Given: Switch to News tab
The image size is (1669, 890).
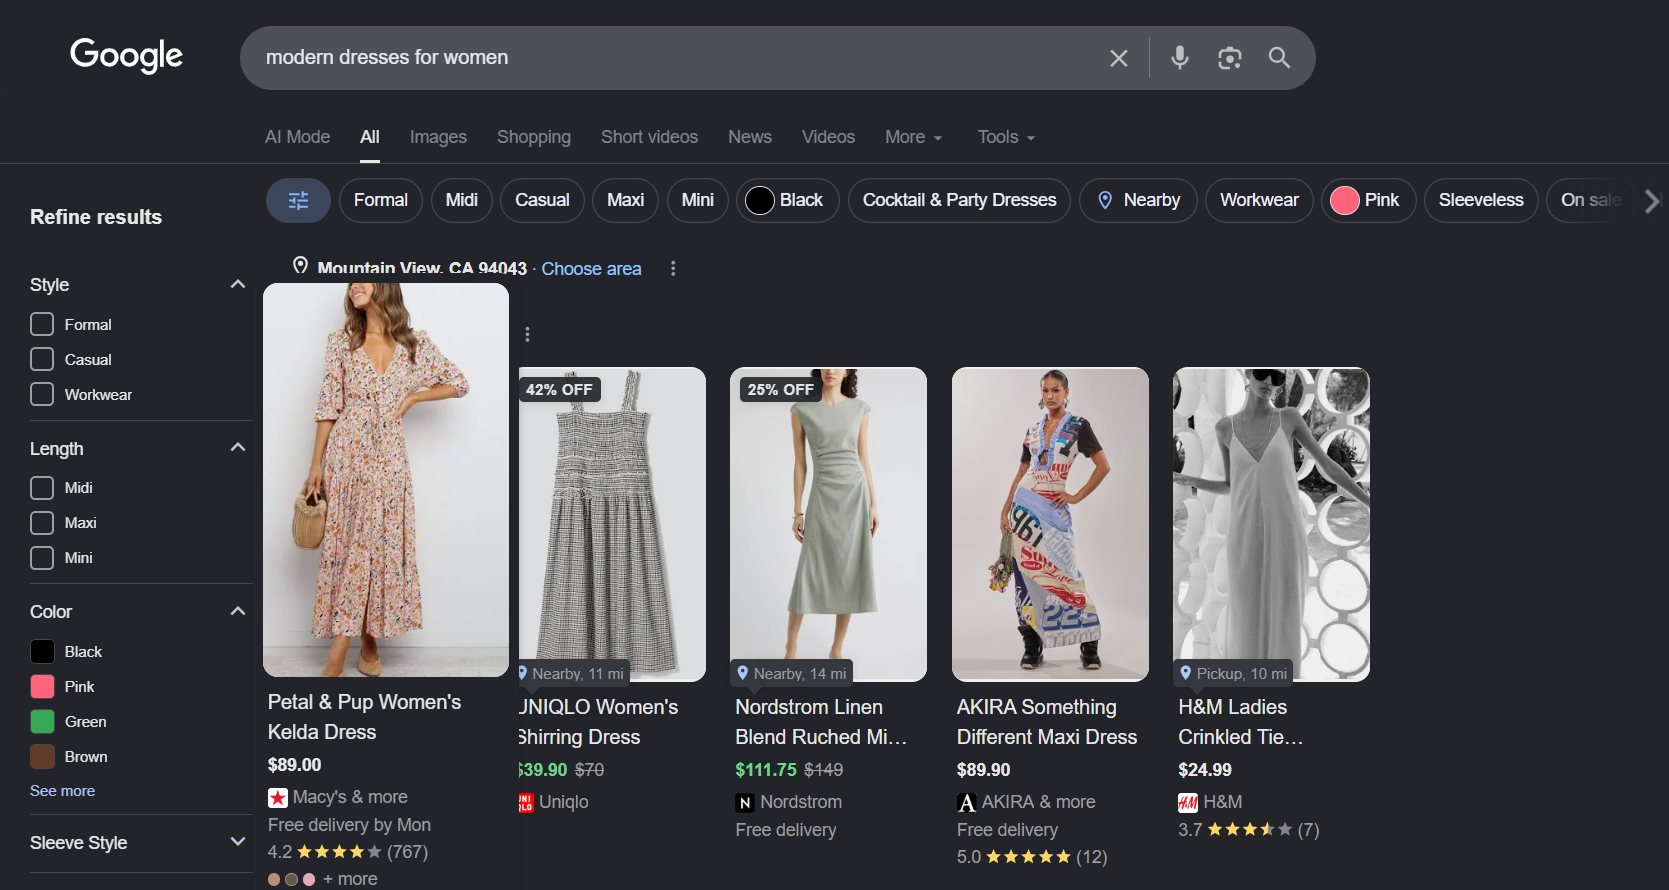Looking at the screenshot, I should point(750,137).
